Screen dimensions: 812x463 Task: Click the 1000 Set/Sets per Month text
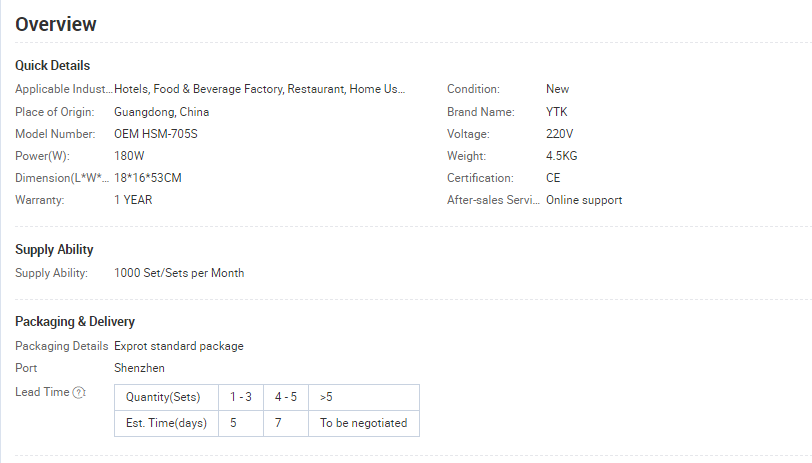(179, 273)
